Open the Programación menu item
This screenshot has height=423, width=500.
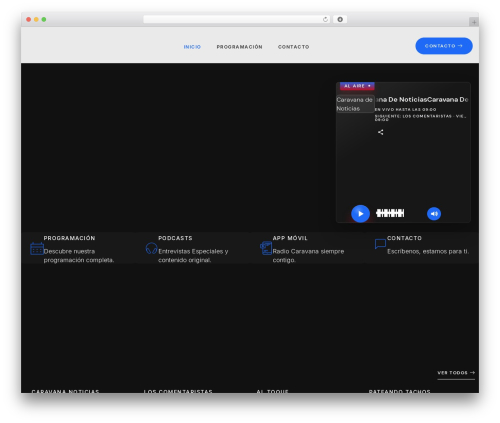(x=239, y=47)
